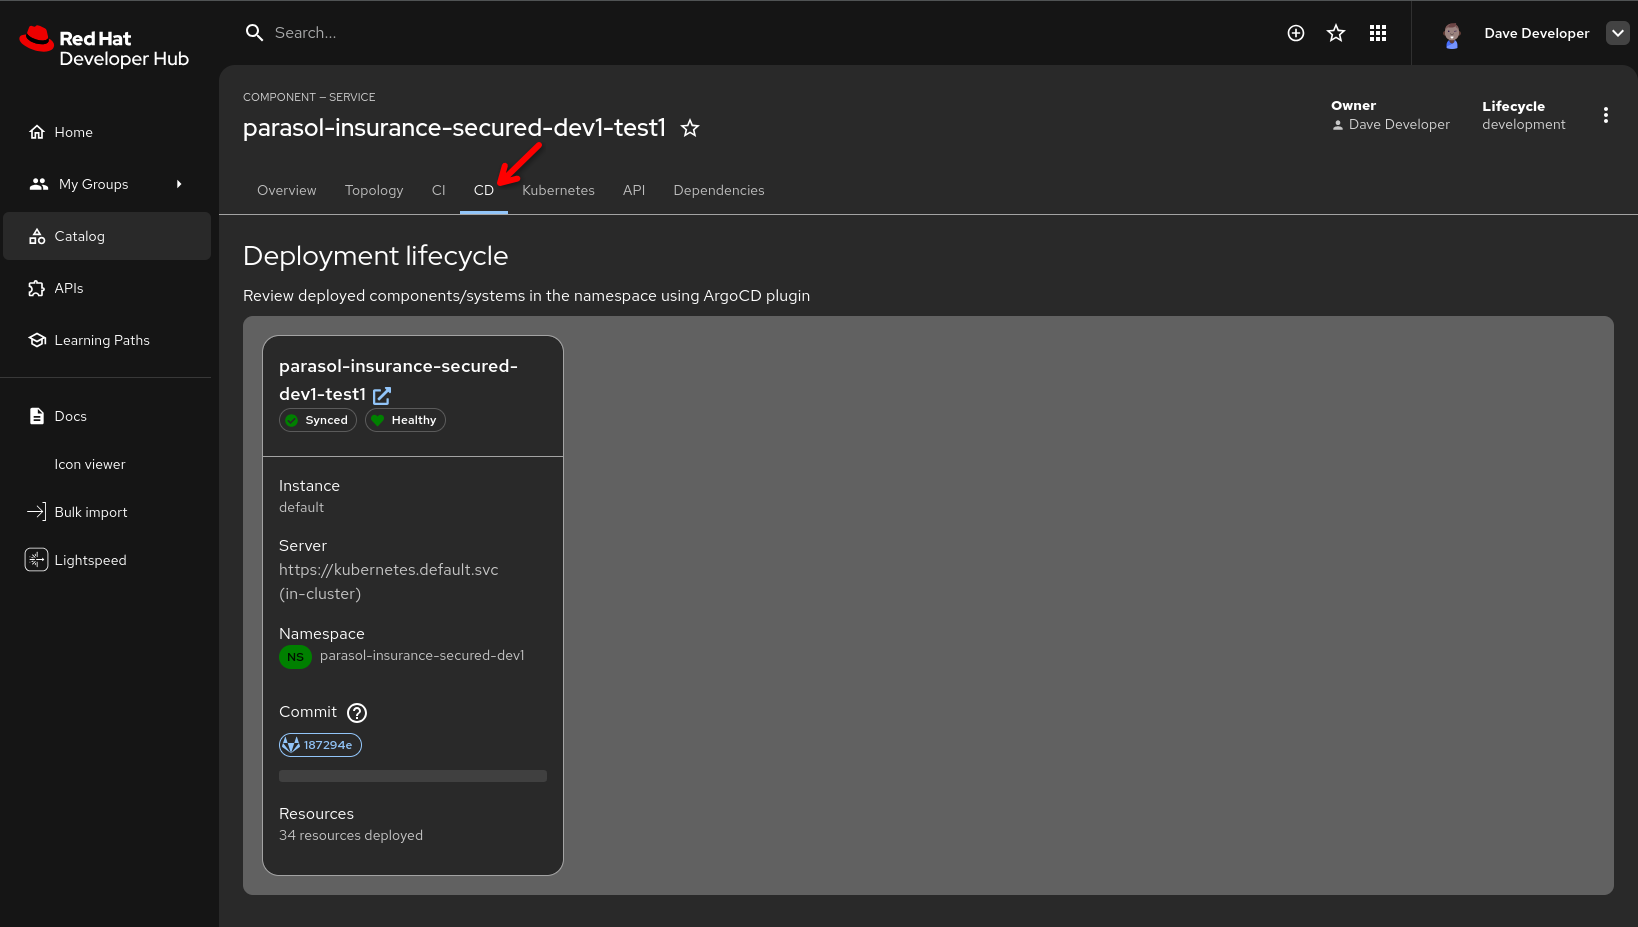Click the Dave Developer owner link
This screenshot has height=927, width=1638.
click(x=1397, y=124)
